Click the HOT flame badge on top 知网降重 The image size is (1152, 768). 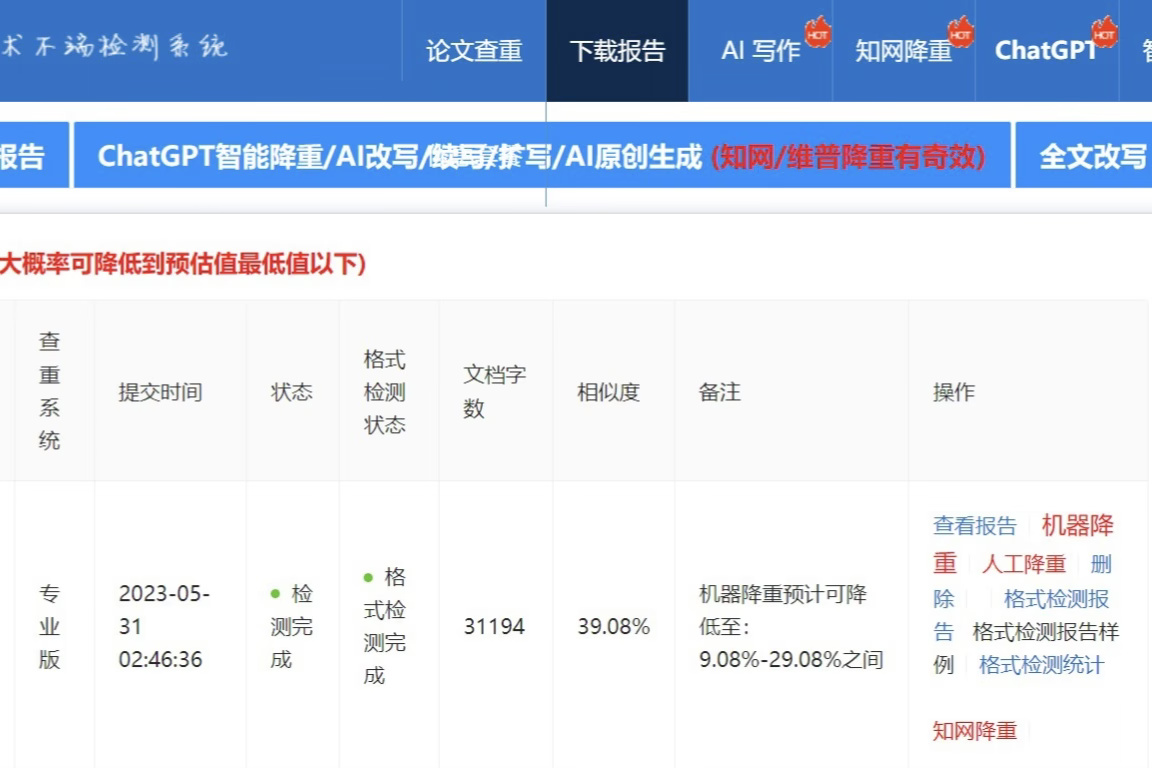[960, 33]
